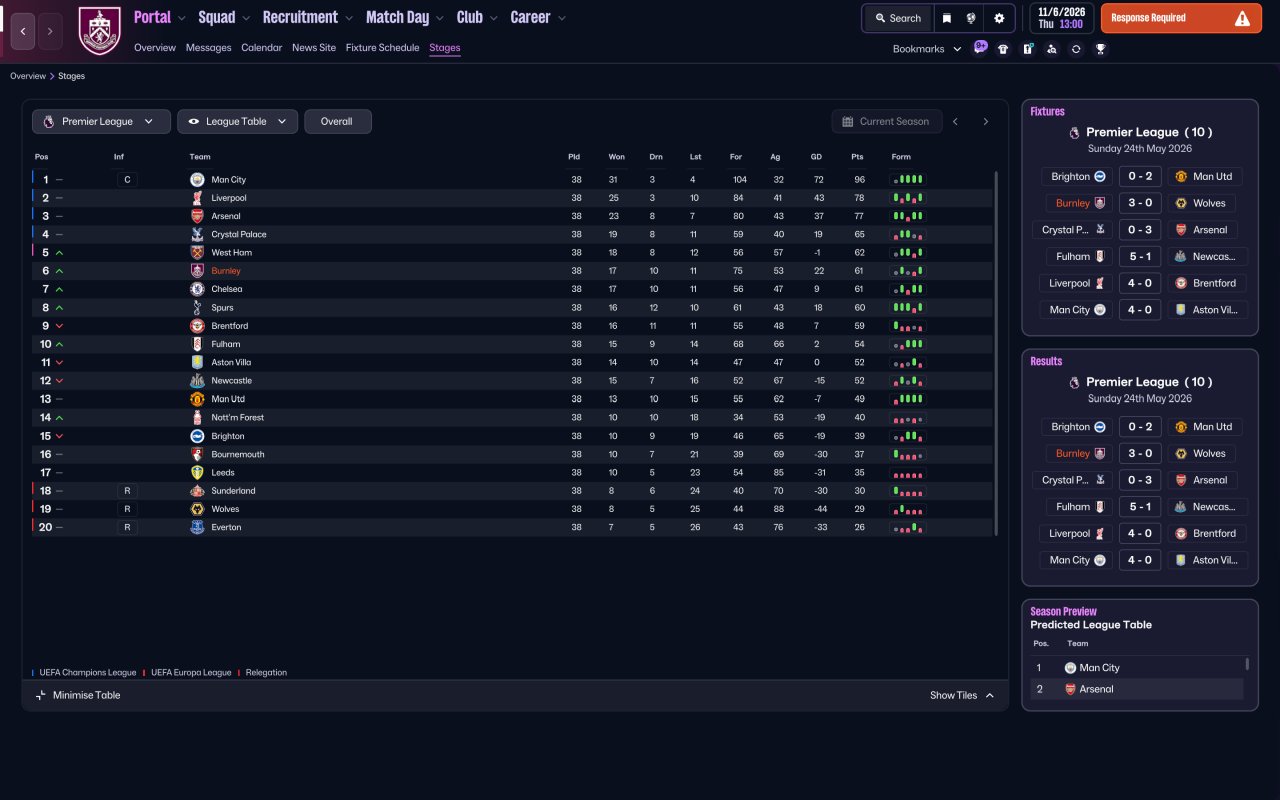Click the tactics board icon in the bookmarks bar
This screenshot has width=1280, height=800.
pyautogui.click(x=1027, y=49)
